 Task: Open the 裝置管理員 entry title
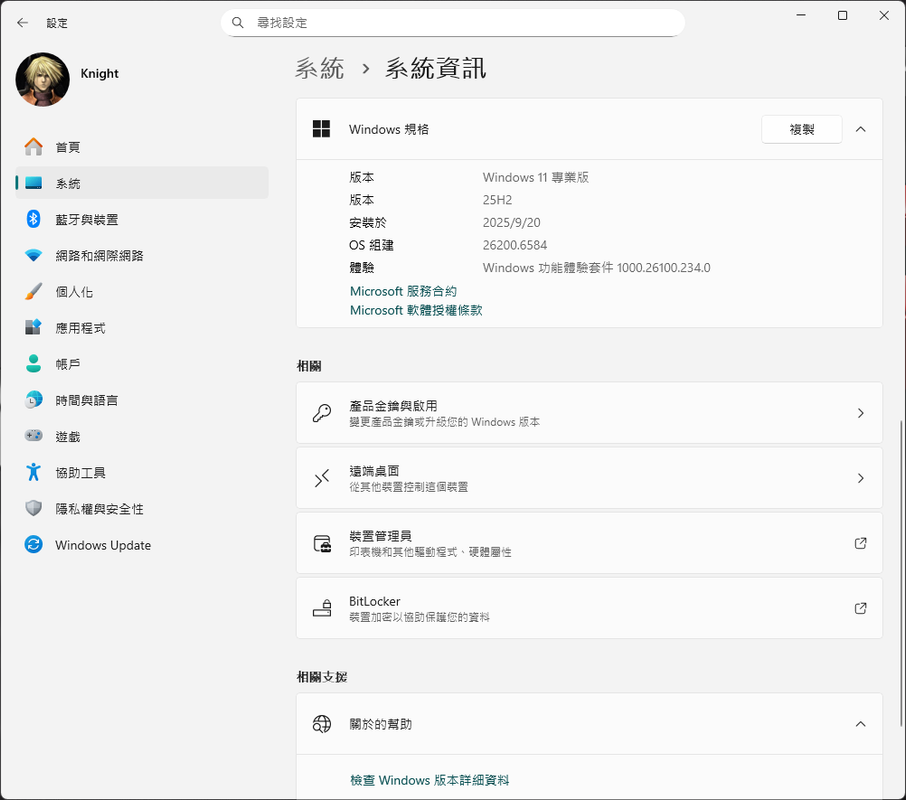tap(380, 536)
